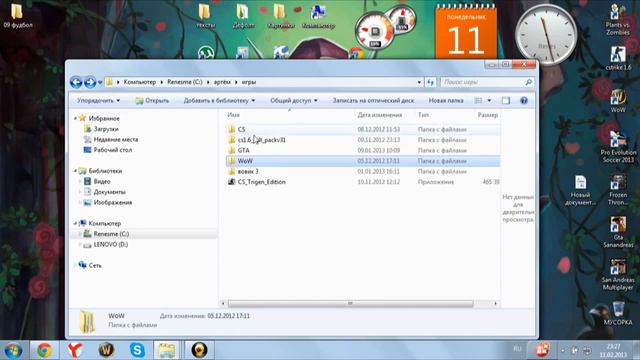Select the GTA folder
The height and width of the screenshot is (360, 640).
click(243, 151)
